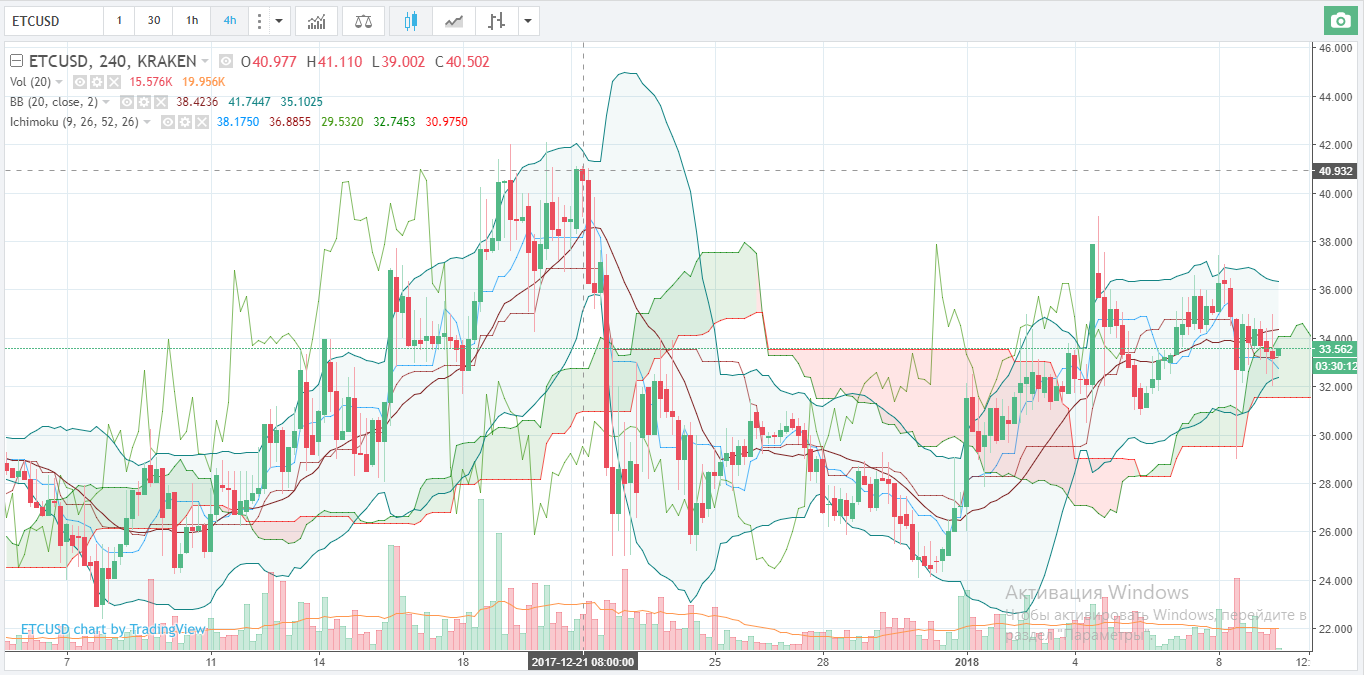Hide the BB (20, close, 2) indicator
Image resolution: width=1364 pixels, height=675 pixels.
pyautogui.click(x=128, y=102)
